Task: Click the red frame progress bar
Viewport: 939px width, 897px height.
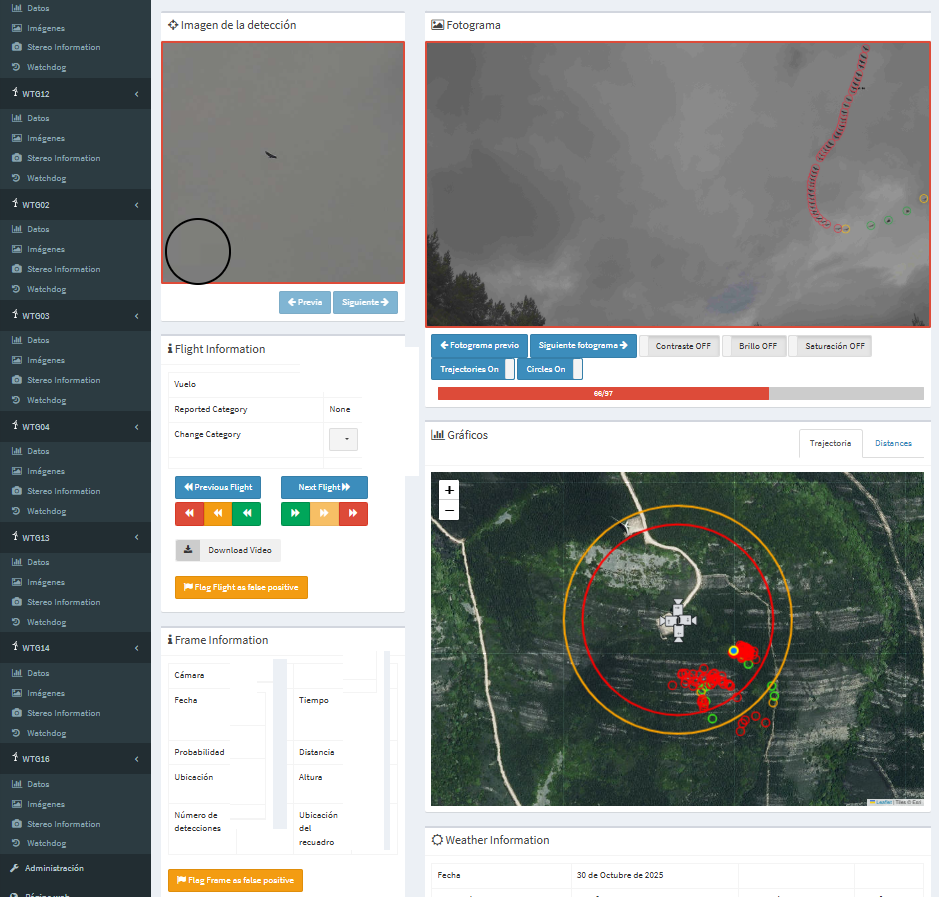Action: coord(603,394)
